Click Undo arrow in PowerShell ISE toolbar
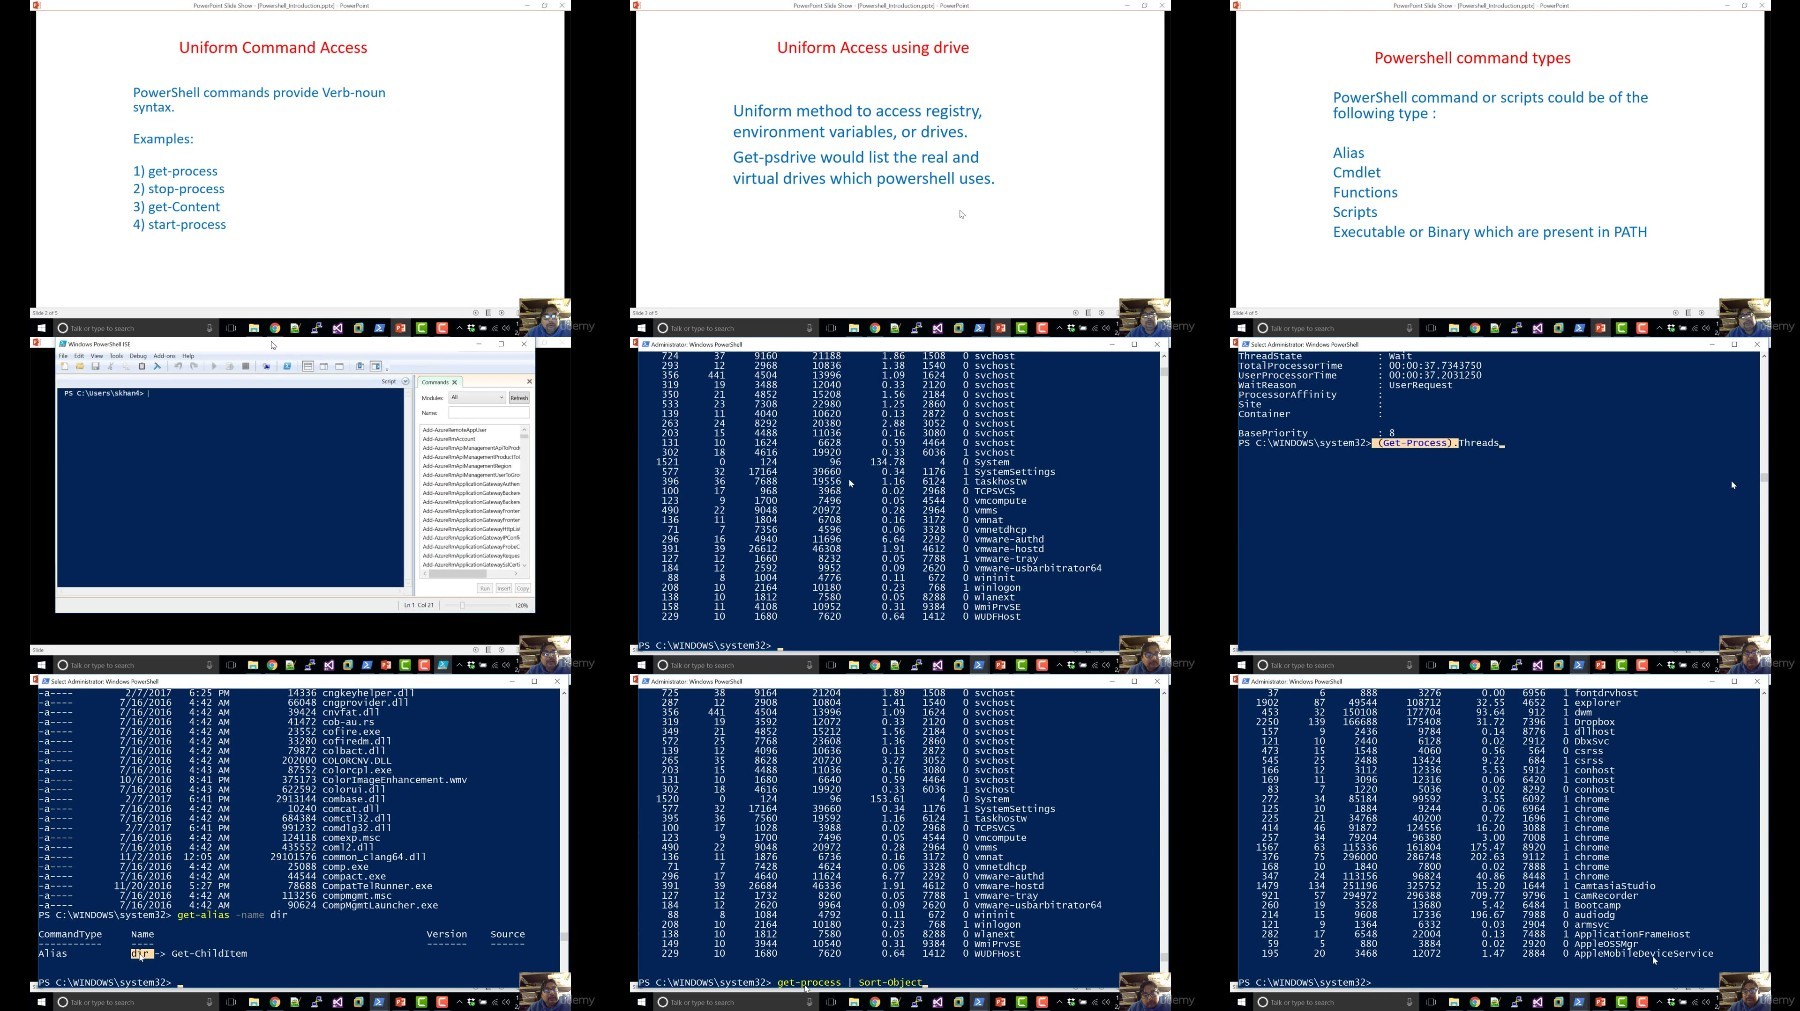Image resolution: width=1800 pixels, height=1011 pixels. coord(178,366)
